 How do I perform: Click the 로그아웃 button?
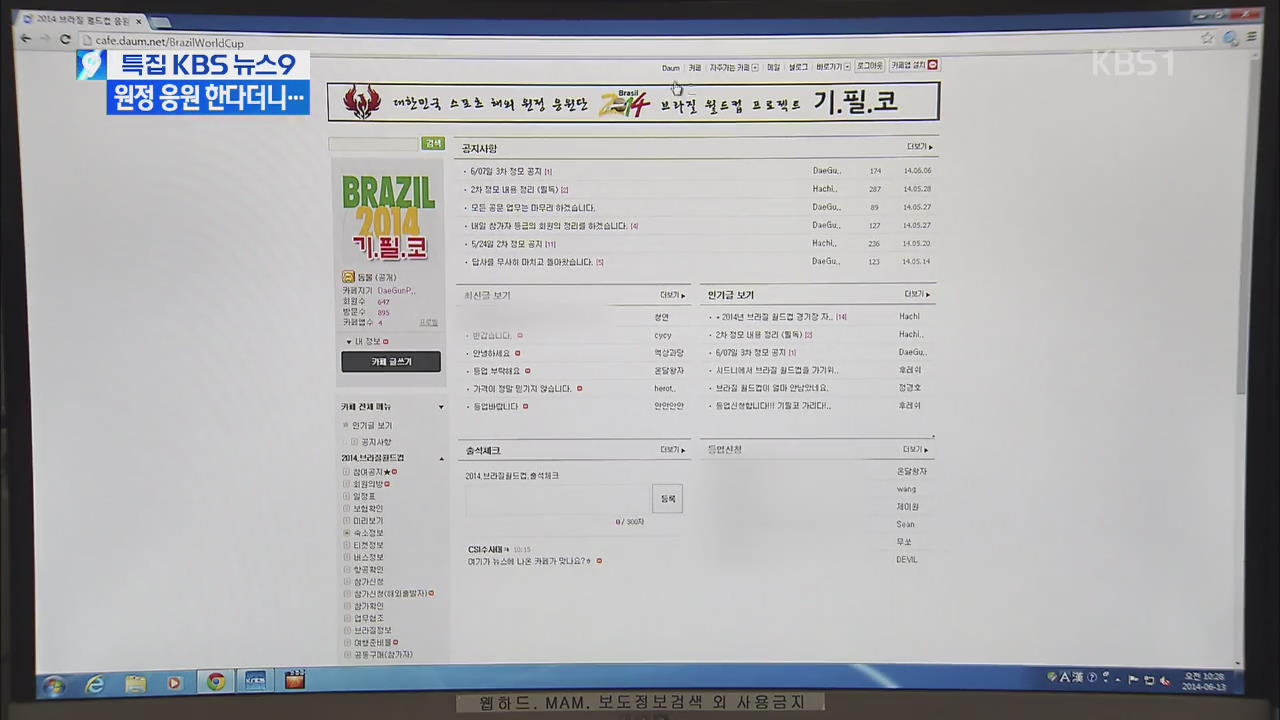[869, 66]
